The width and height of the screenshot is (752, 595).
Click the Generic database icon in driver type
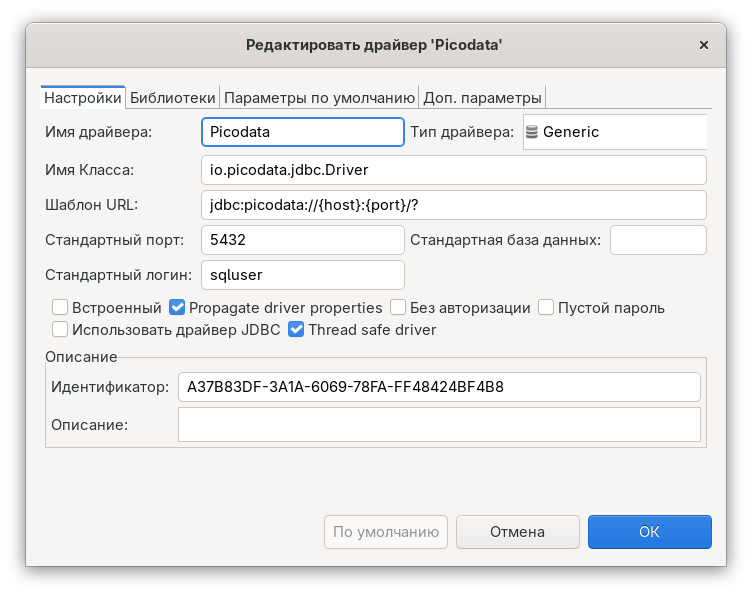[x=531, y=132]
